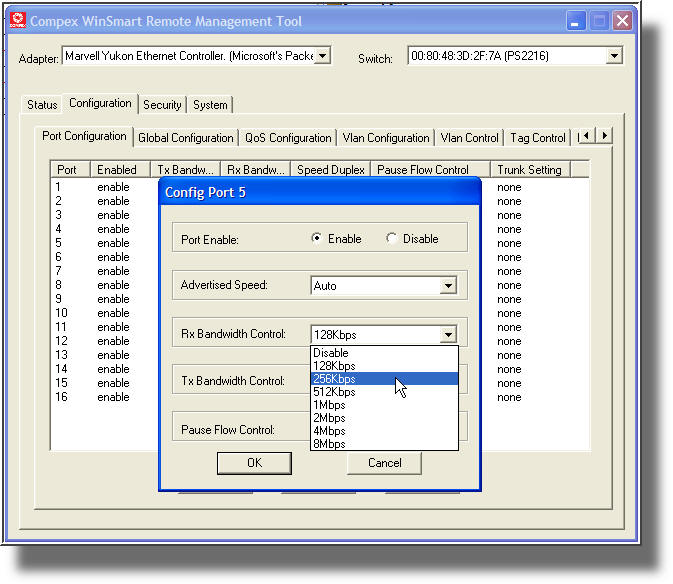
Task: Minimize the WinSmart window
Action: tap(576, 21)
